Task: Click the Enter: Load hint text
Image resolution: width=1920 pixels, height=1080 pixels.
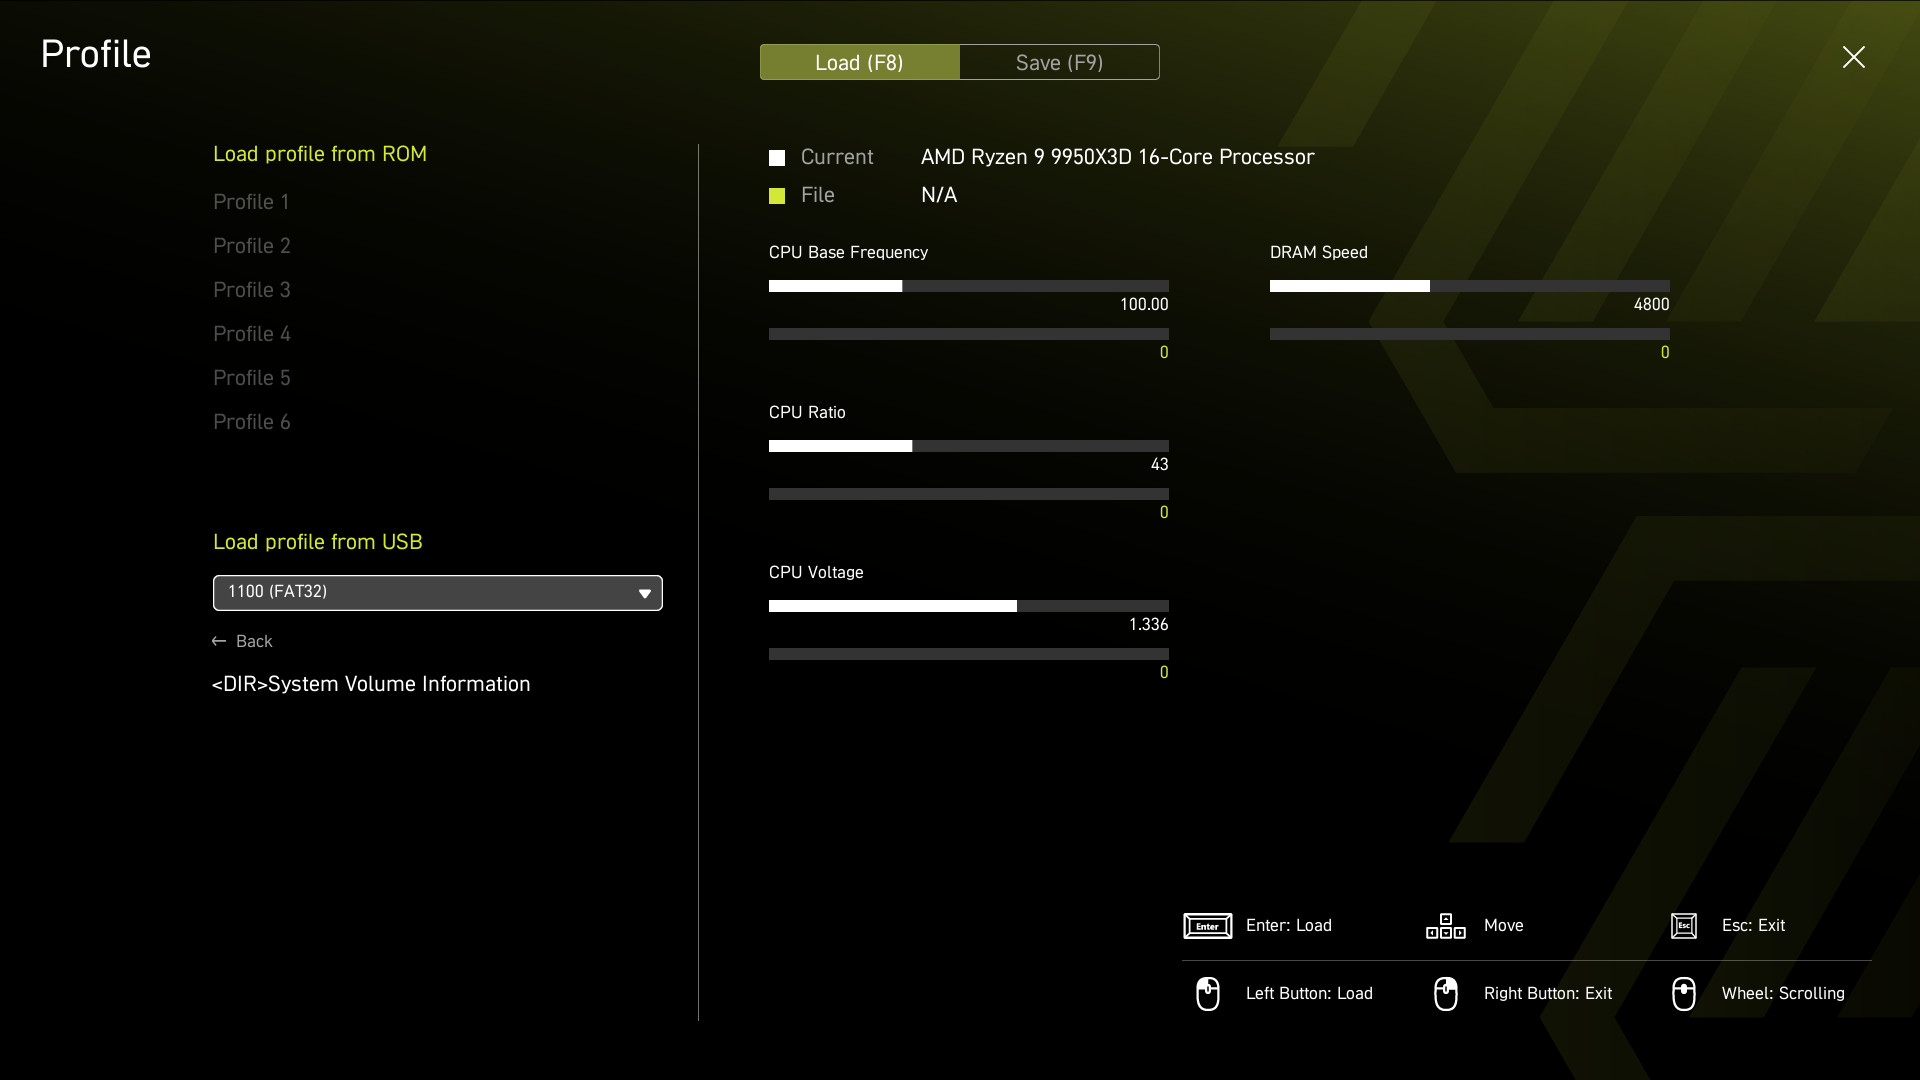Action: coord(1289,926)
